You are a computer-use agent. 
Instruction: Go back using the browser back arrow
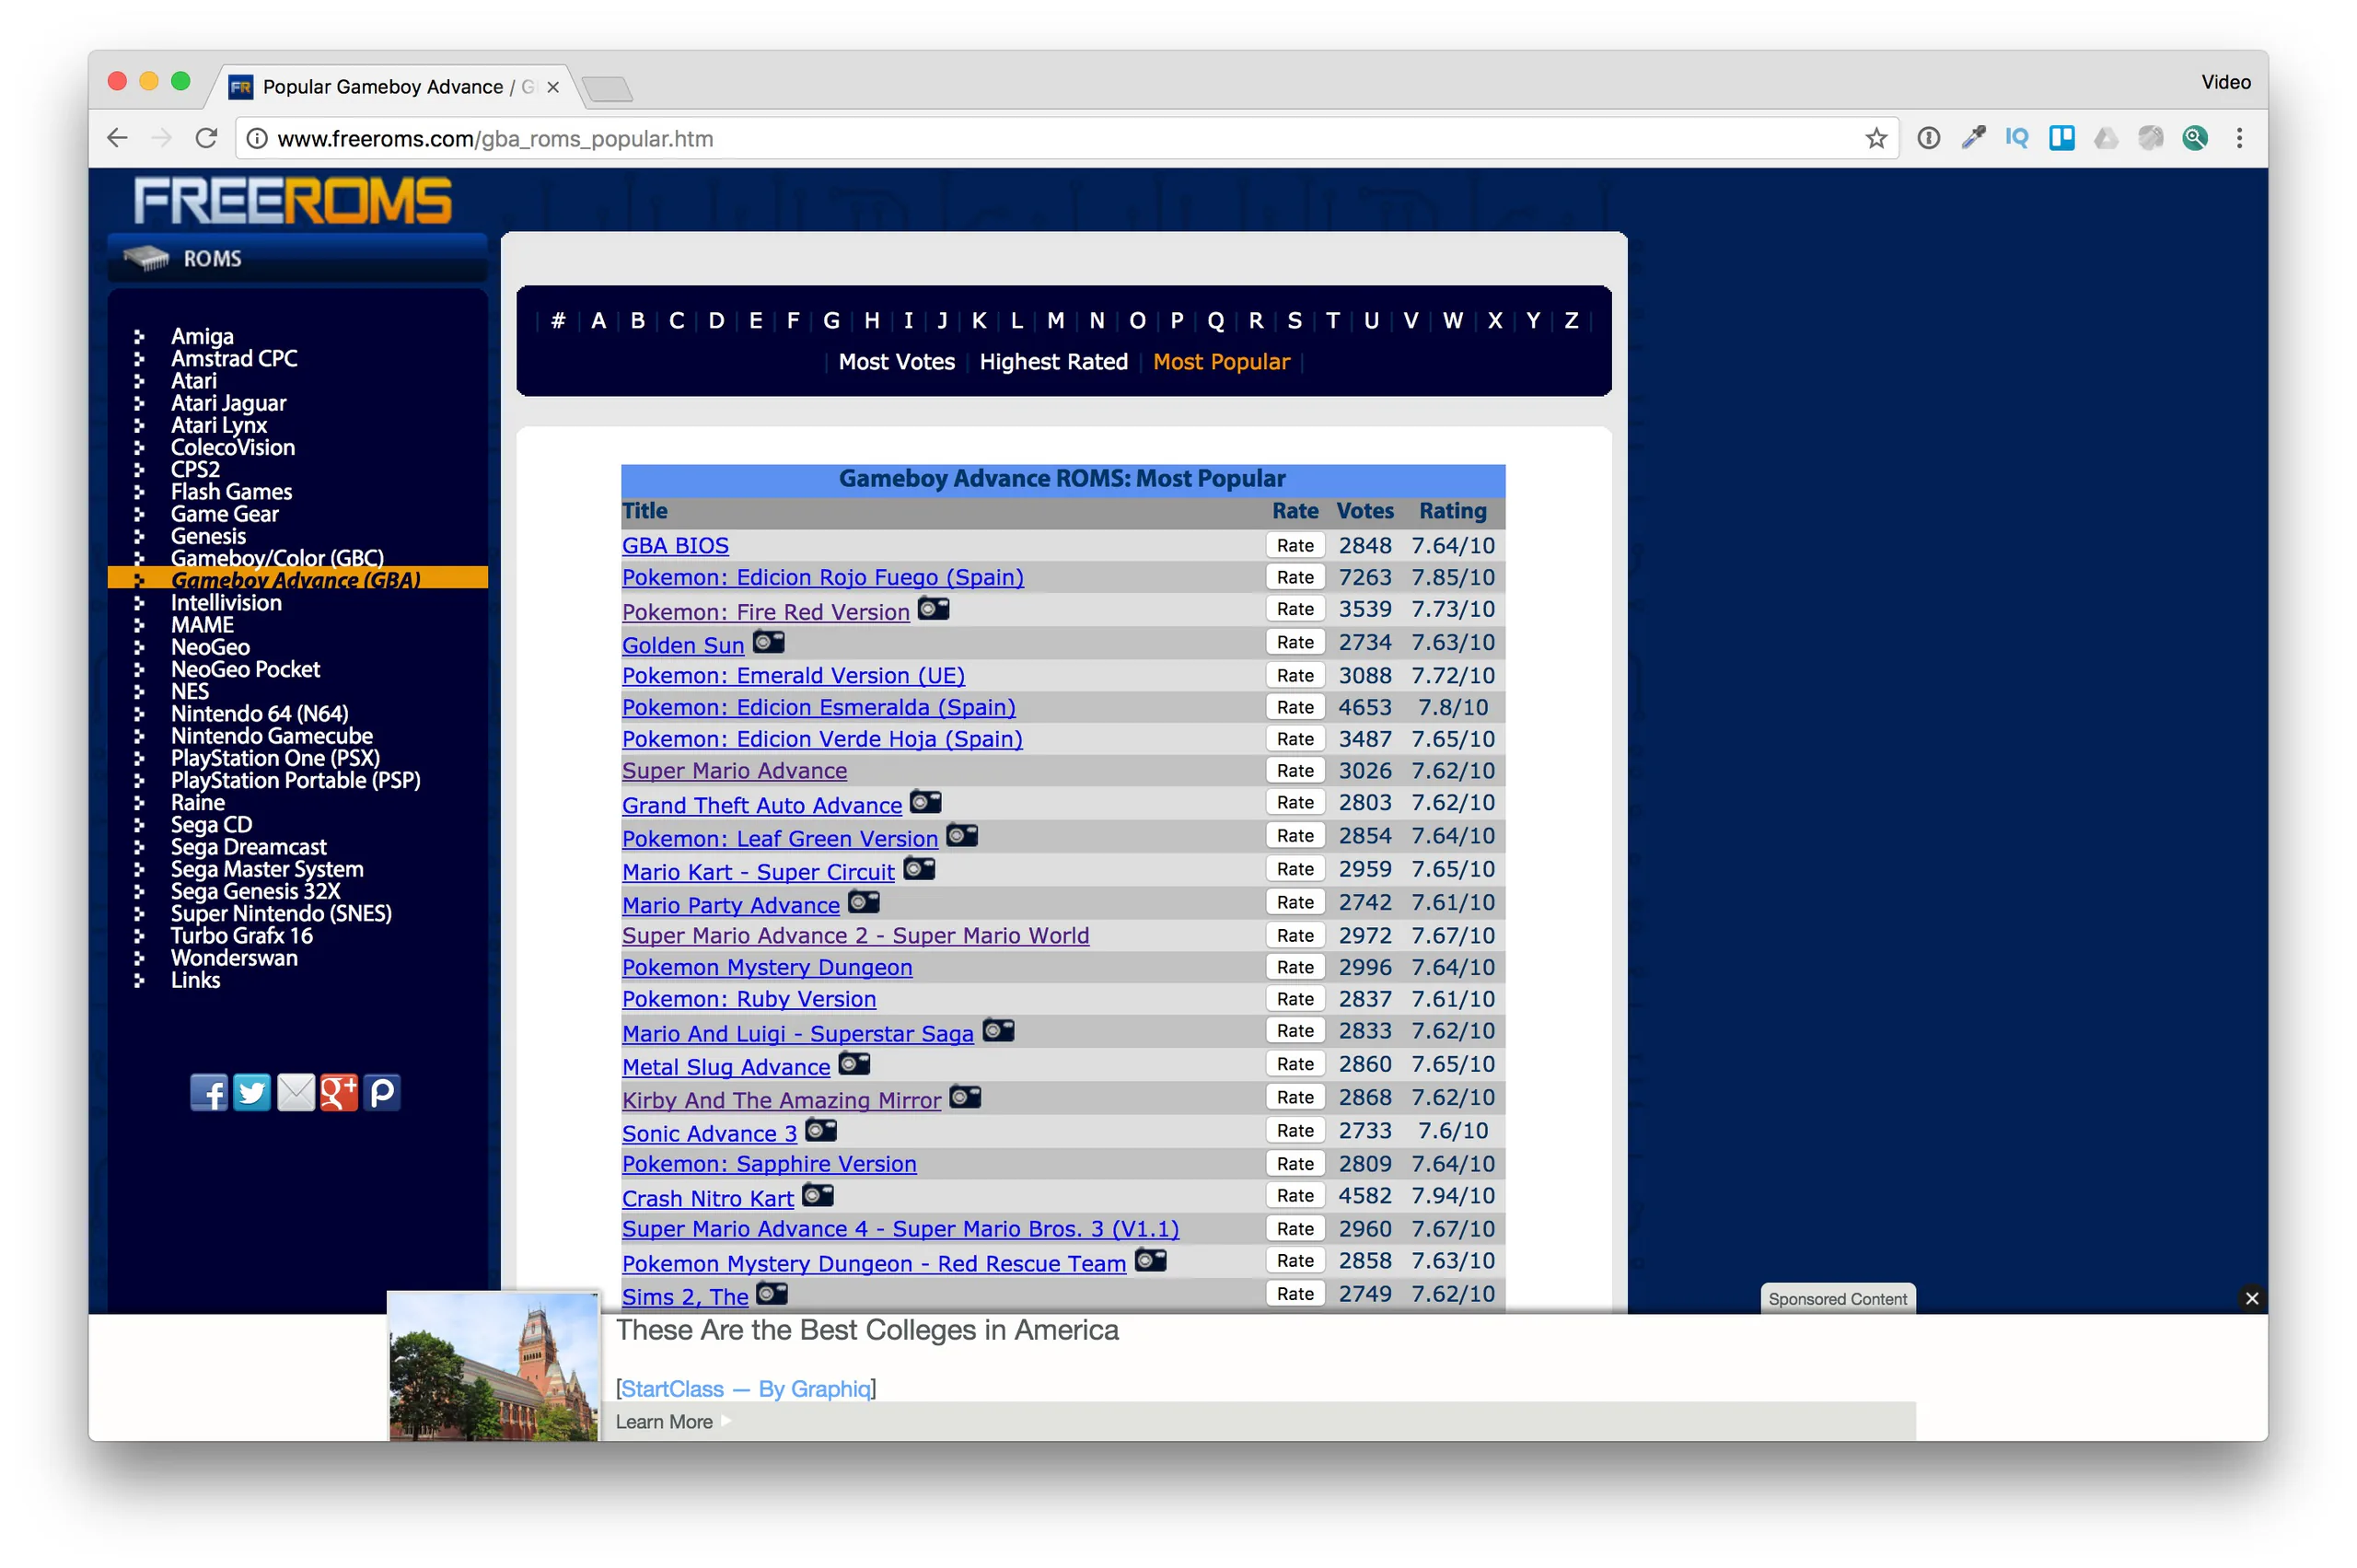pyautogui.click(x=118, y=138)
